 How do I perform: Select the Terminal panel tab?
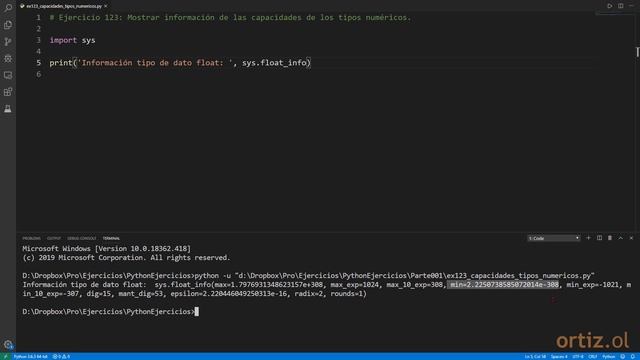(111, 238)
